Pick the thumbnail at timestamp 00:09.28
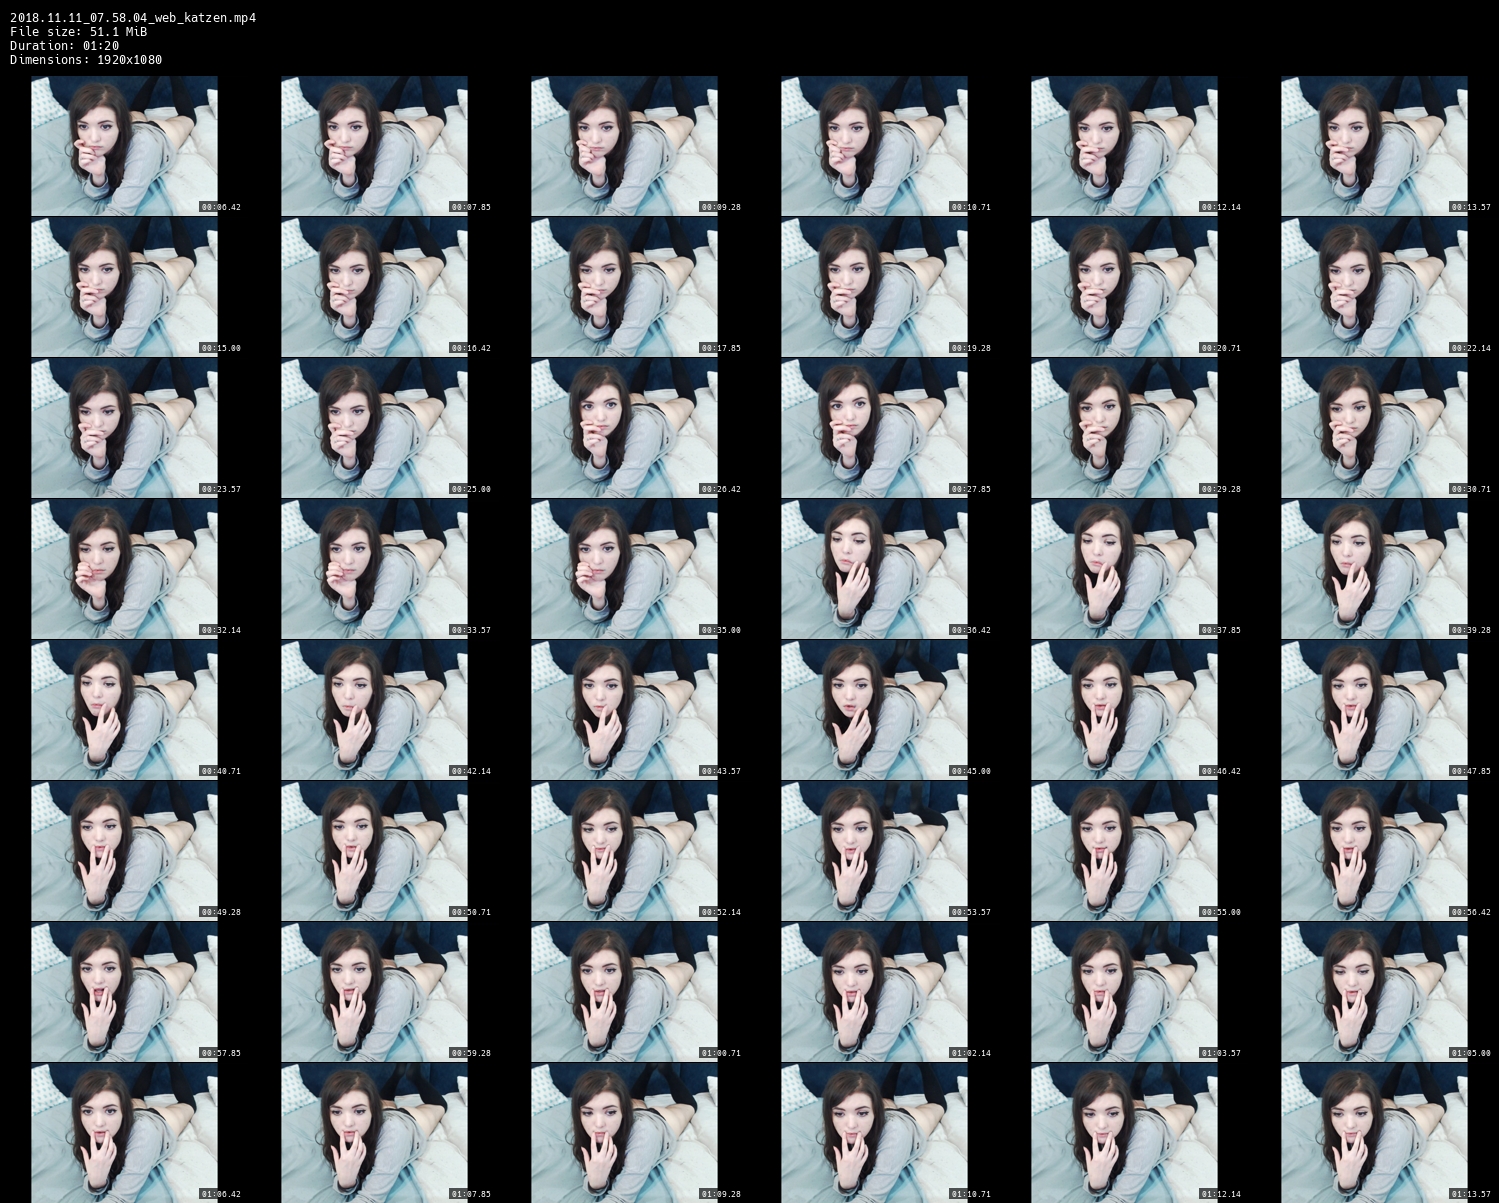This screenshot has height=1203, width=1499. point(625,146)
